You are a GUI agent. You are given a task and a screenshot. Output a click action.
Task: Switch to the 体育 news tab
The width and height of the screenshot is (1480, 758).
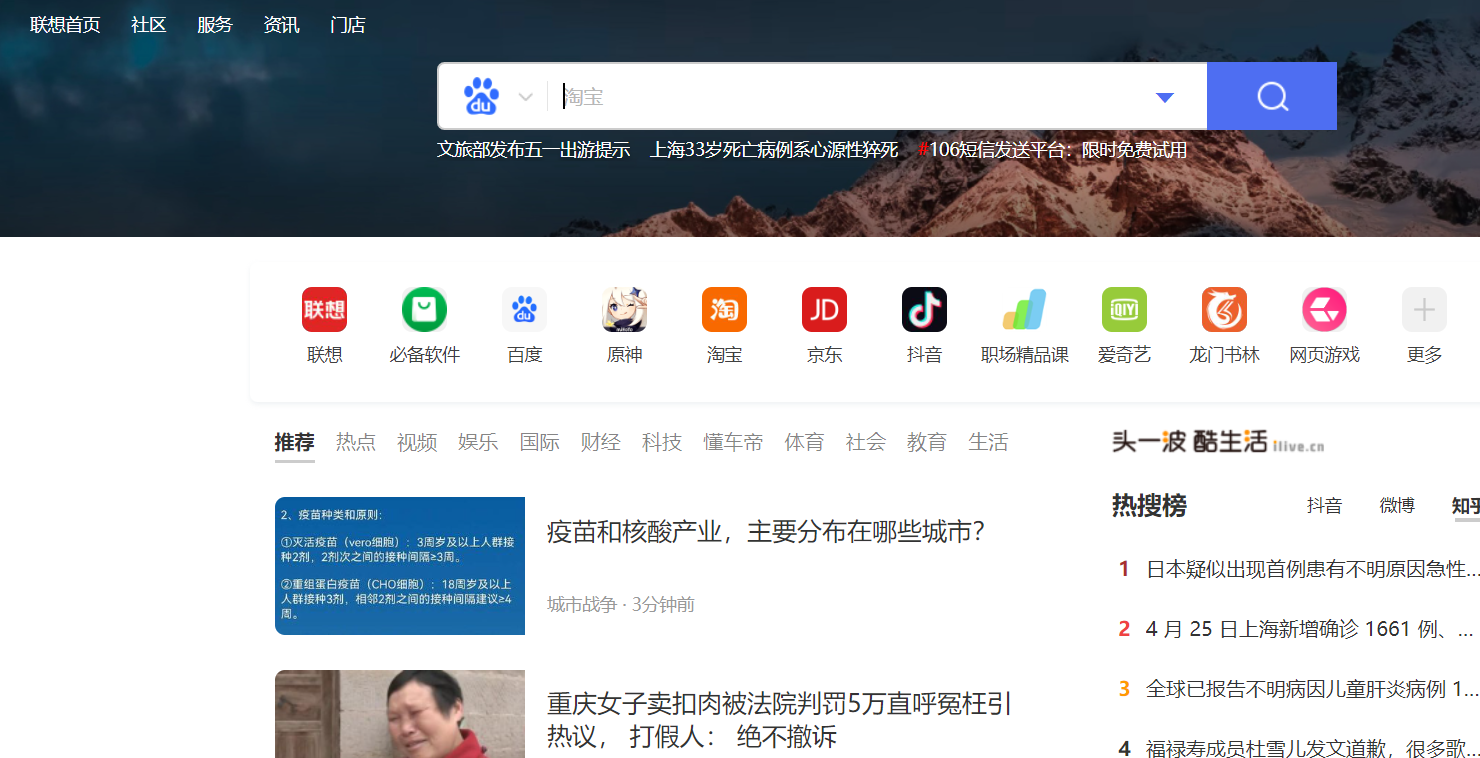(x=805, y=442)
